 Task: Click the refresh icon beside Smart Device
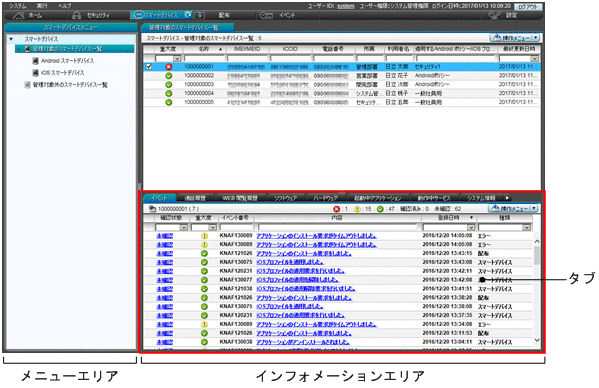[188, 15]
